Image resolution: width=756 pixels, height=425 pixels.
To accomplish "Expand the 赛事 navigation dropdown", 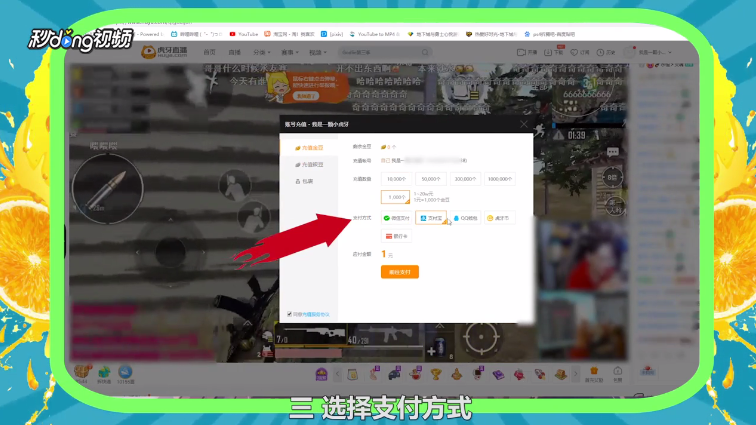I will click(x=290, y=52).
